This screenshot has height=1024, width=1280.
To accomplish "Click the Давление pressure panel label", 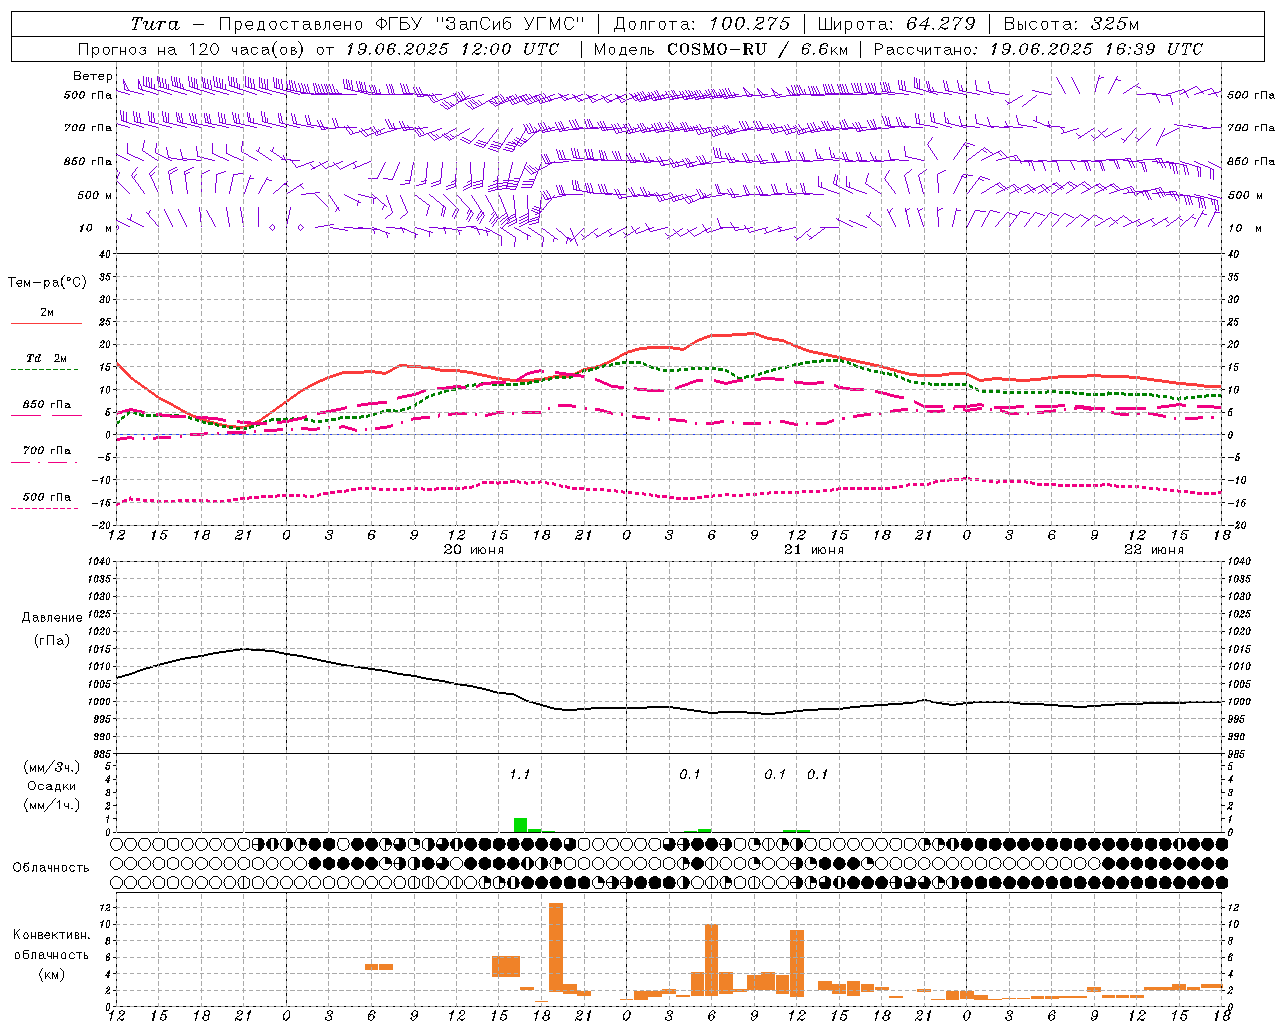I will tap(52, 618).
